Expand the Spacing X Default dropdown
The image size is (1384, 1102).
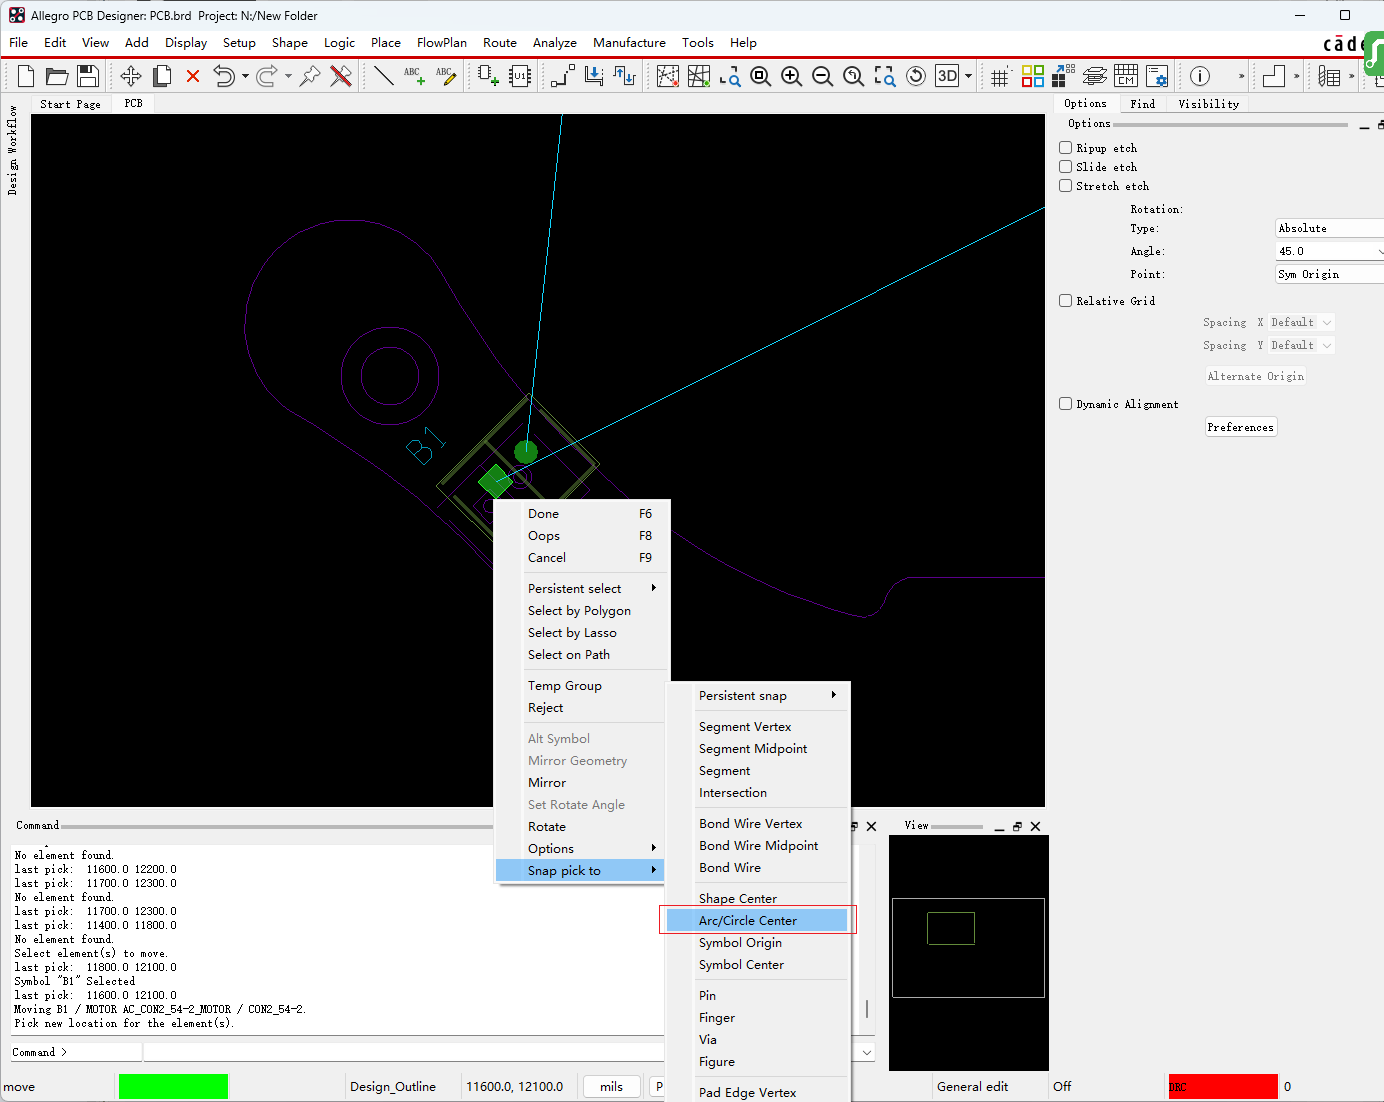click(x=1301, y=322)
